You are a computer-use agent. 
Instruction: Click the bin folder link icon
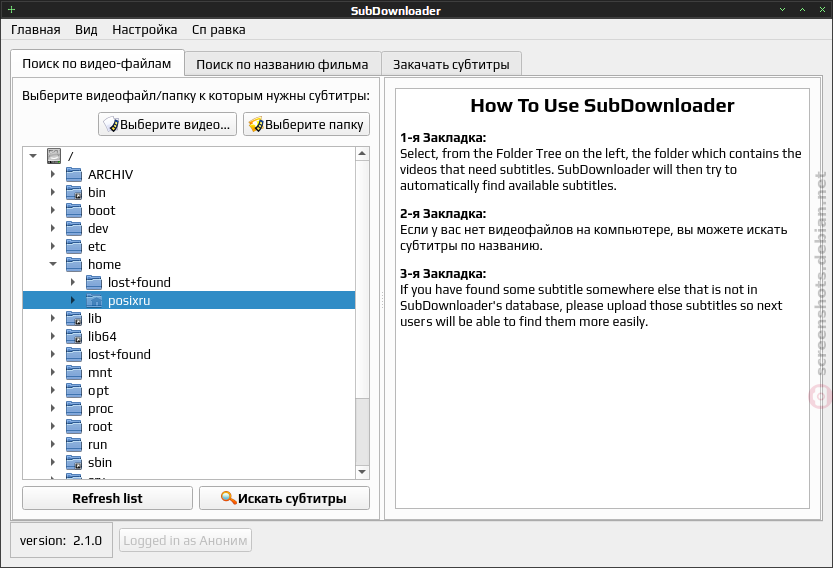click(x=74, y=192)
